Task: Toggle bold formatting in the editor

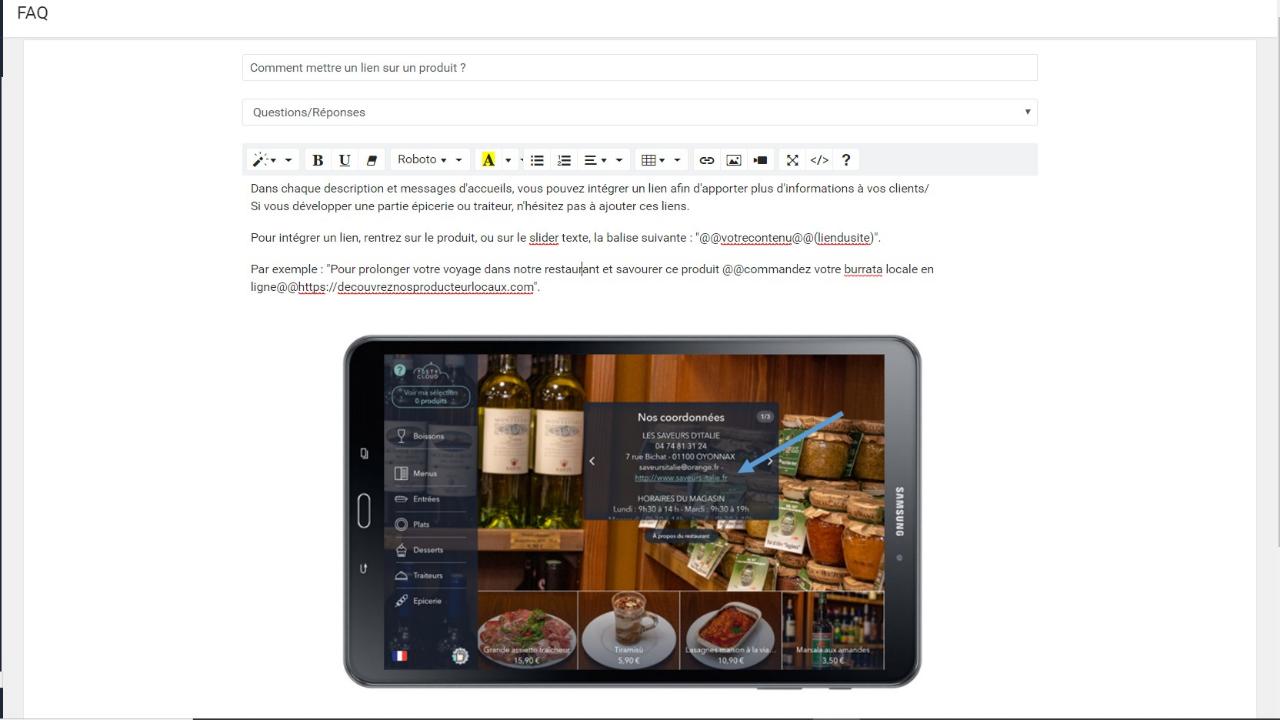Action: point(317,160)
